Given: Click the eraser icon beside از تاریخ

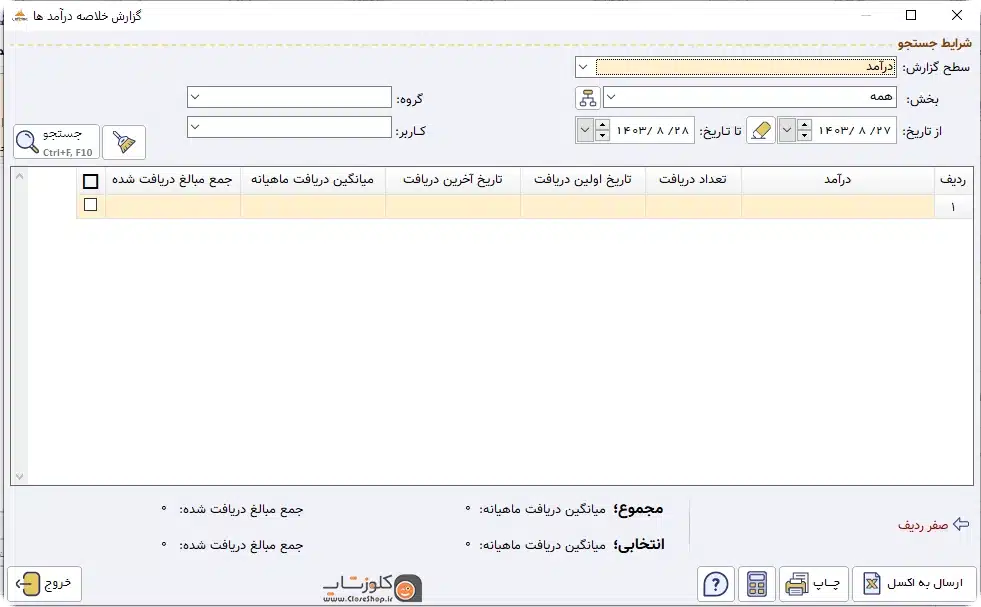Looking at the screenshot, I should tap(761, 130).
